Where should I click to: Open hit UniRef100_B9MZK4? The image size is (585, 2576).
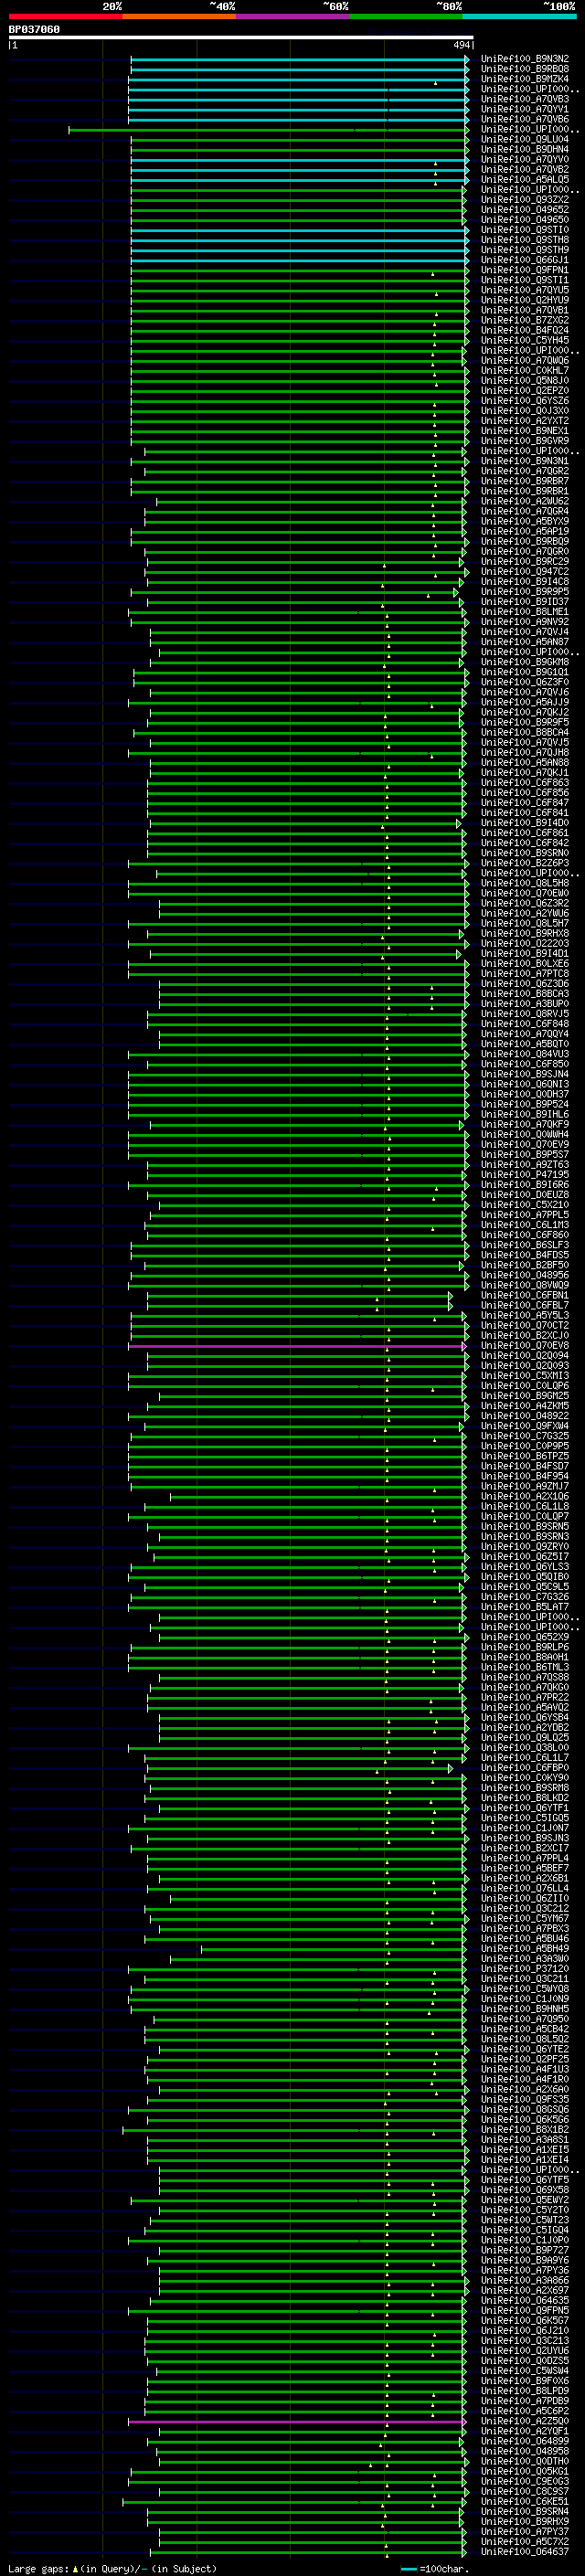525,79
